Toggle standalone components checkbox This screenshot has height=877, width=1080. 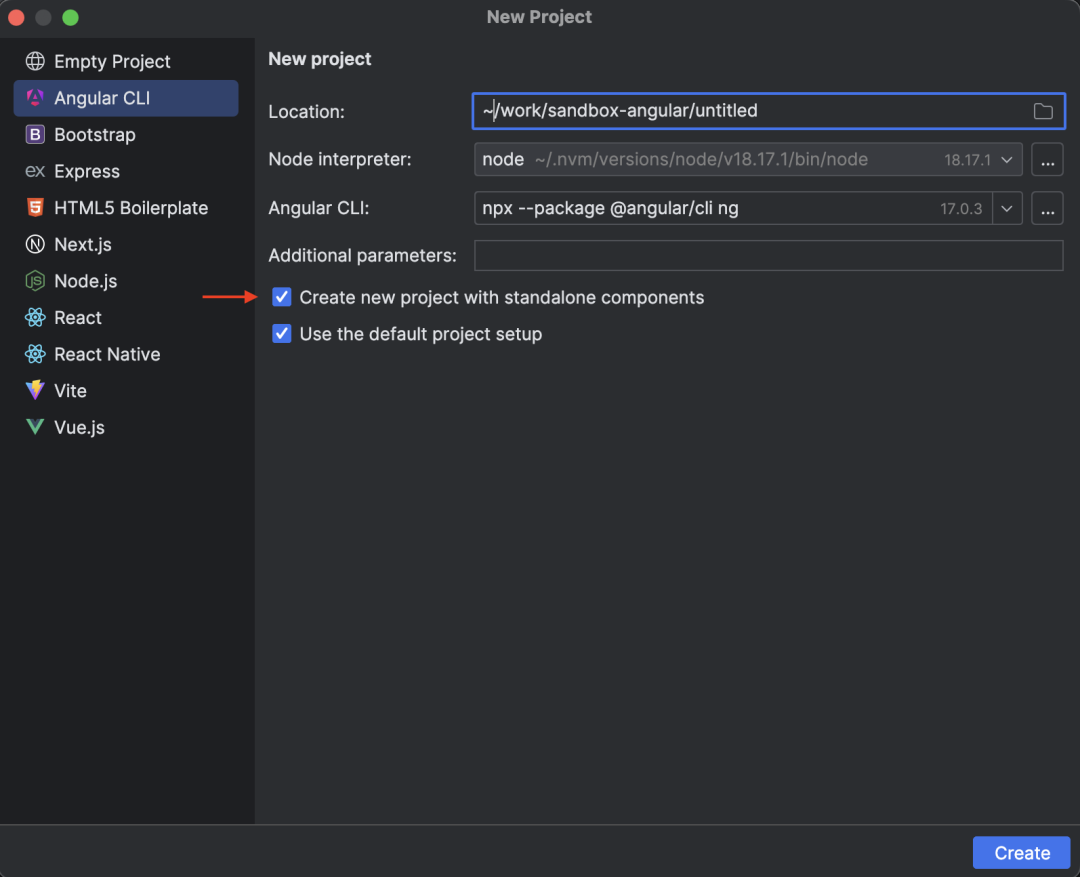[x=281, y=297]
